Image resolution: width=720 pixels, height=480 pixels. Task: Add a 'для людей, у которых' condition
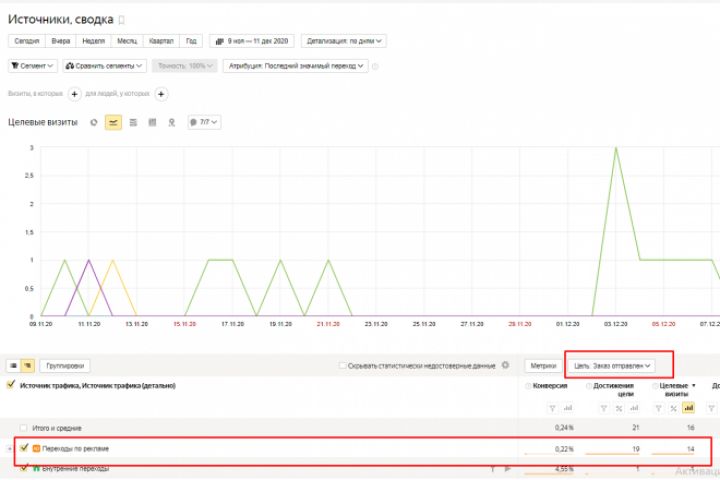tap(161, 94)
